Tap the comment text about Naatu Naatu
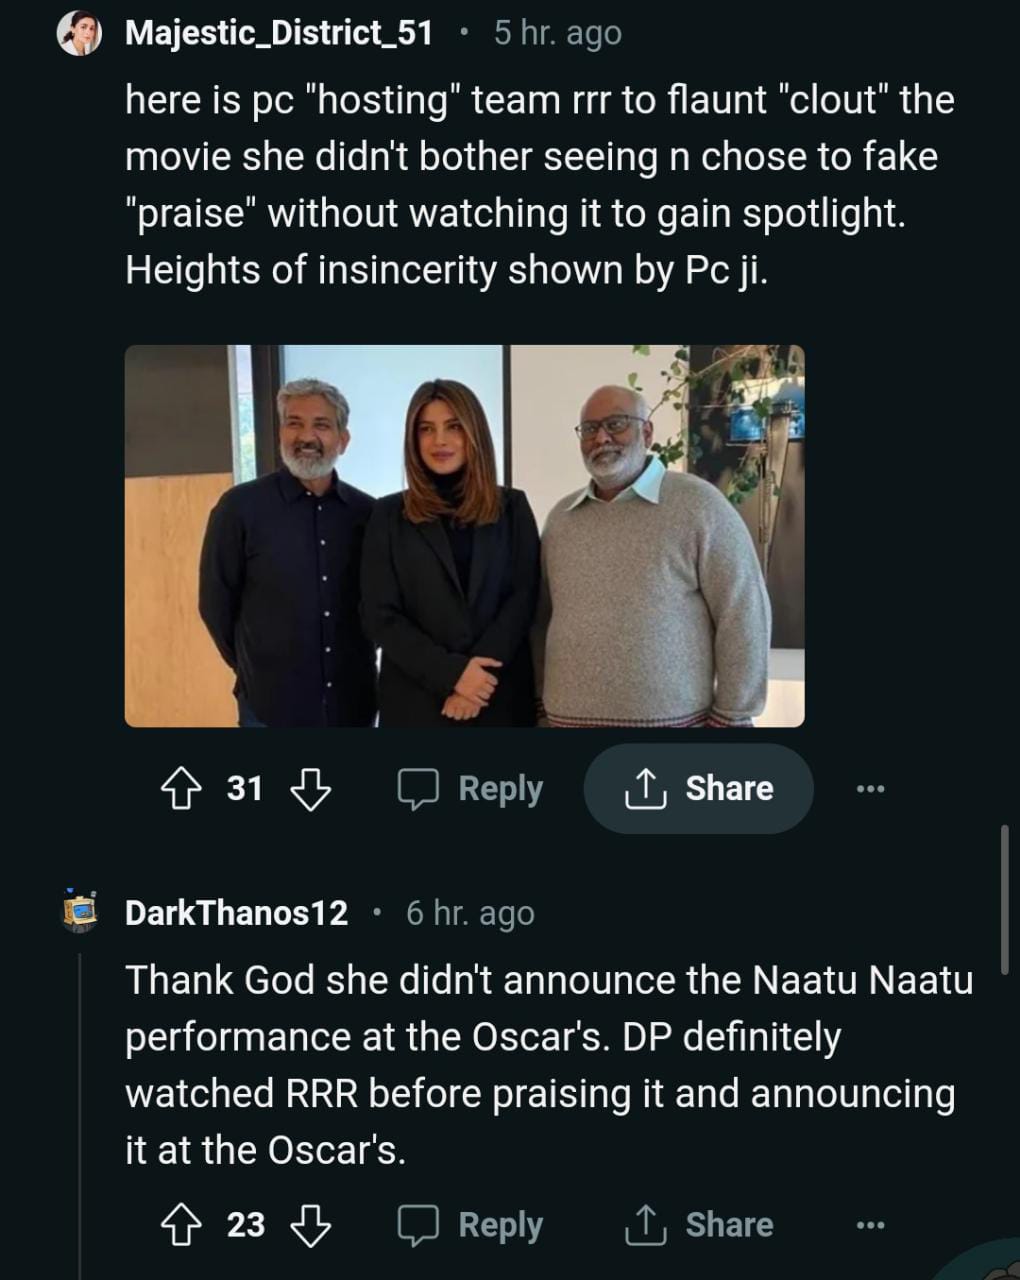This screenshot has height=1280, width=1020. [x=548, y=1065]
